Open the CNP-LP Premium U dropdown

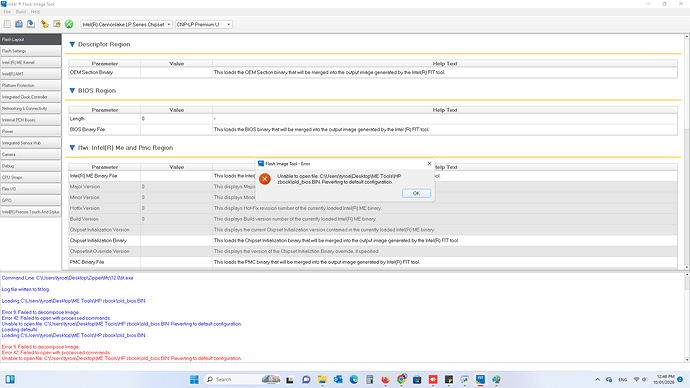click(204, 24)
